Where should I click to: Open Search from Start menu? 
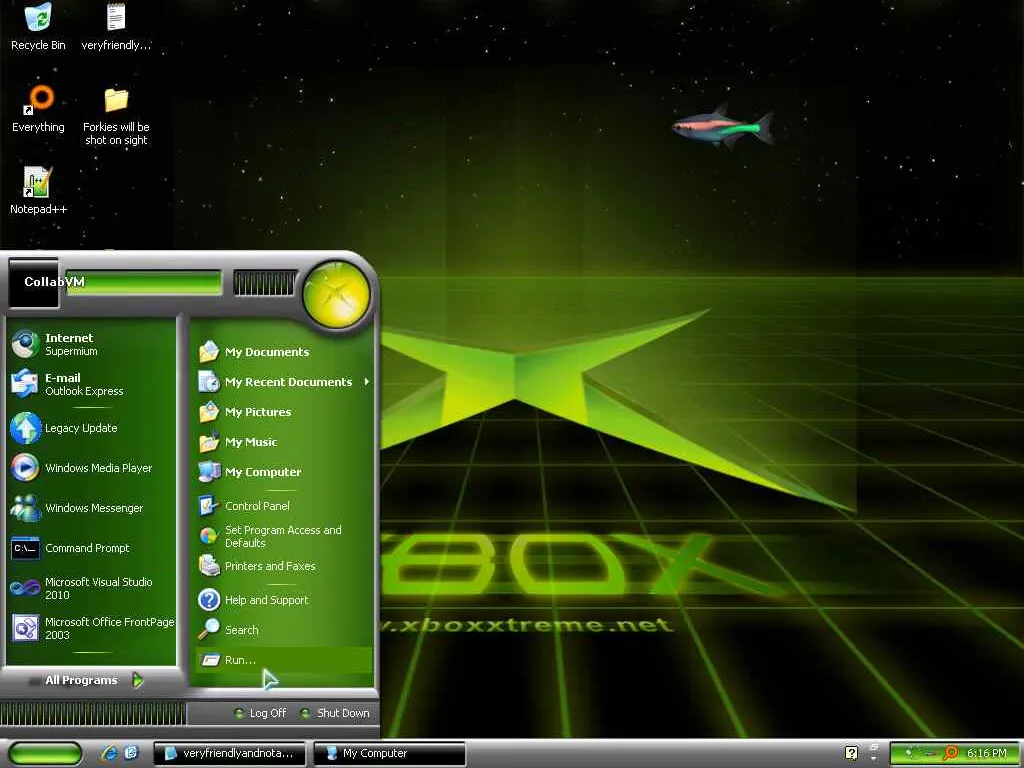tap(283, 630)
